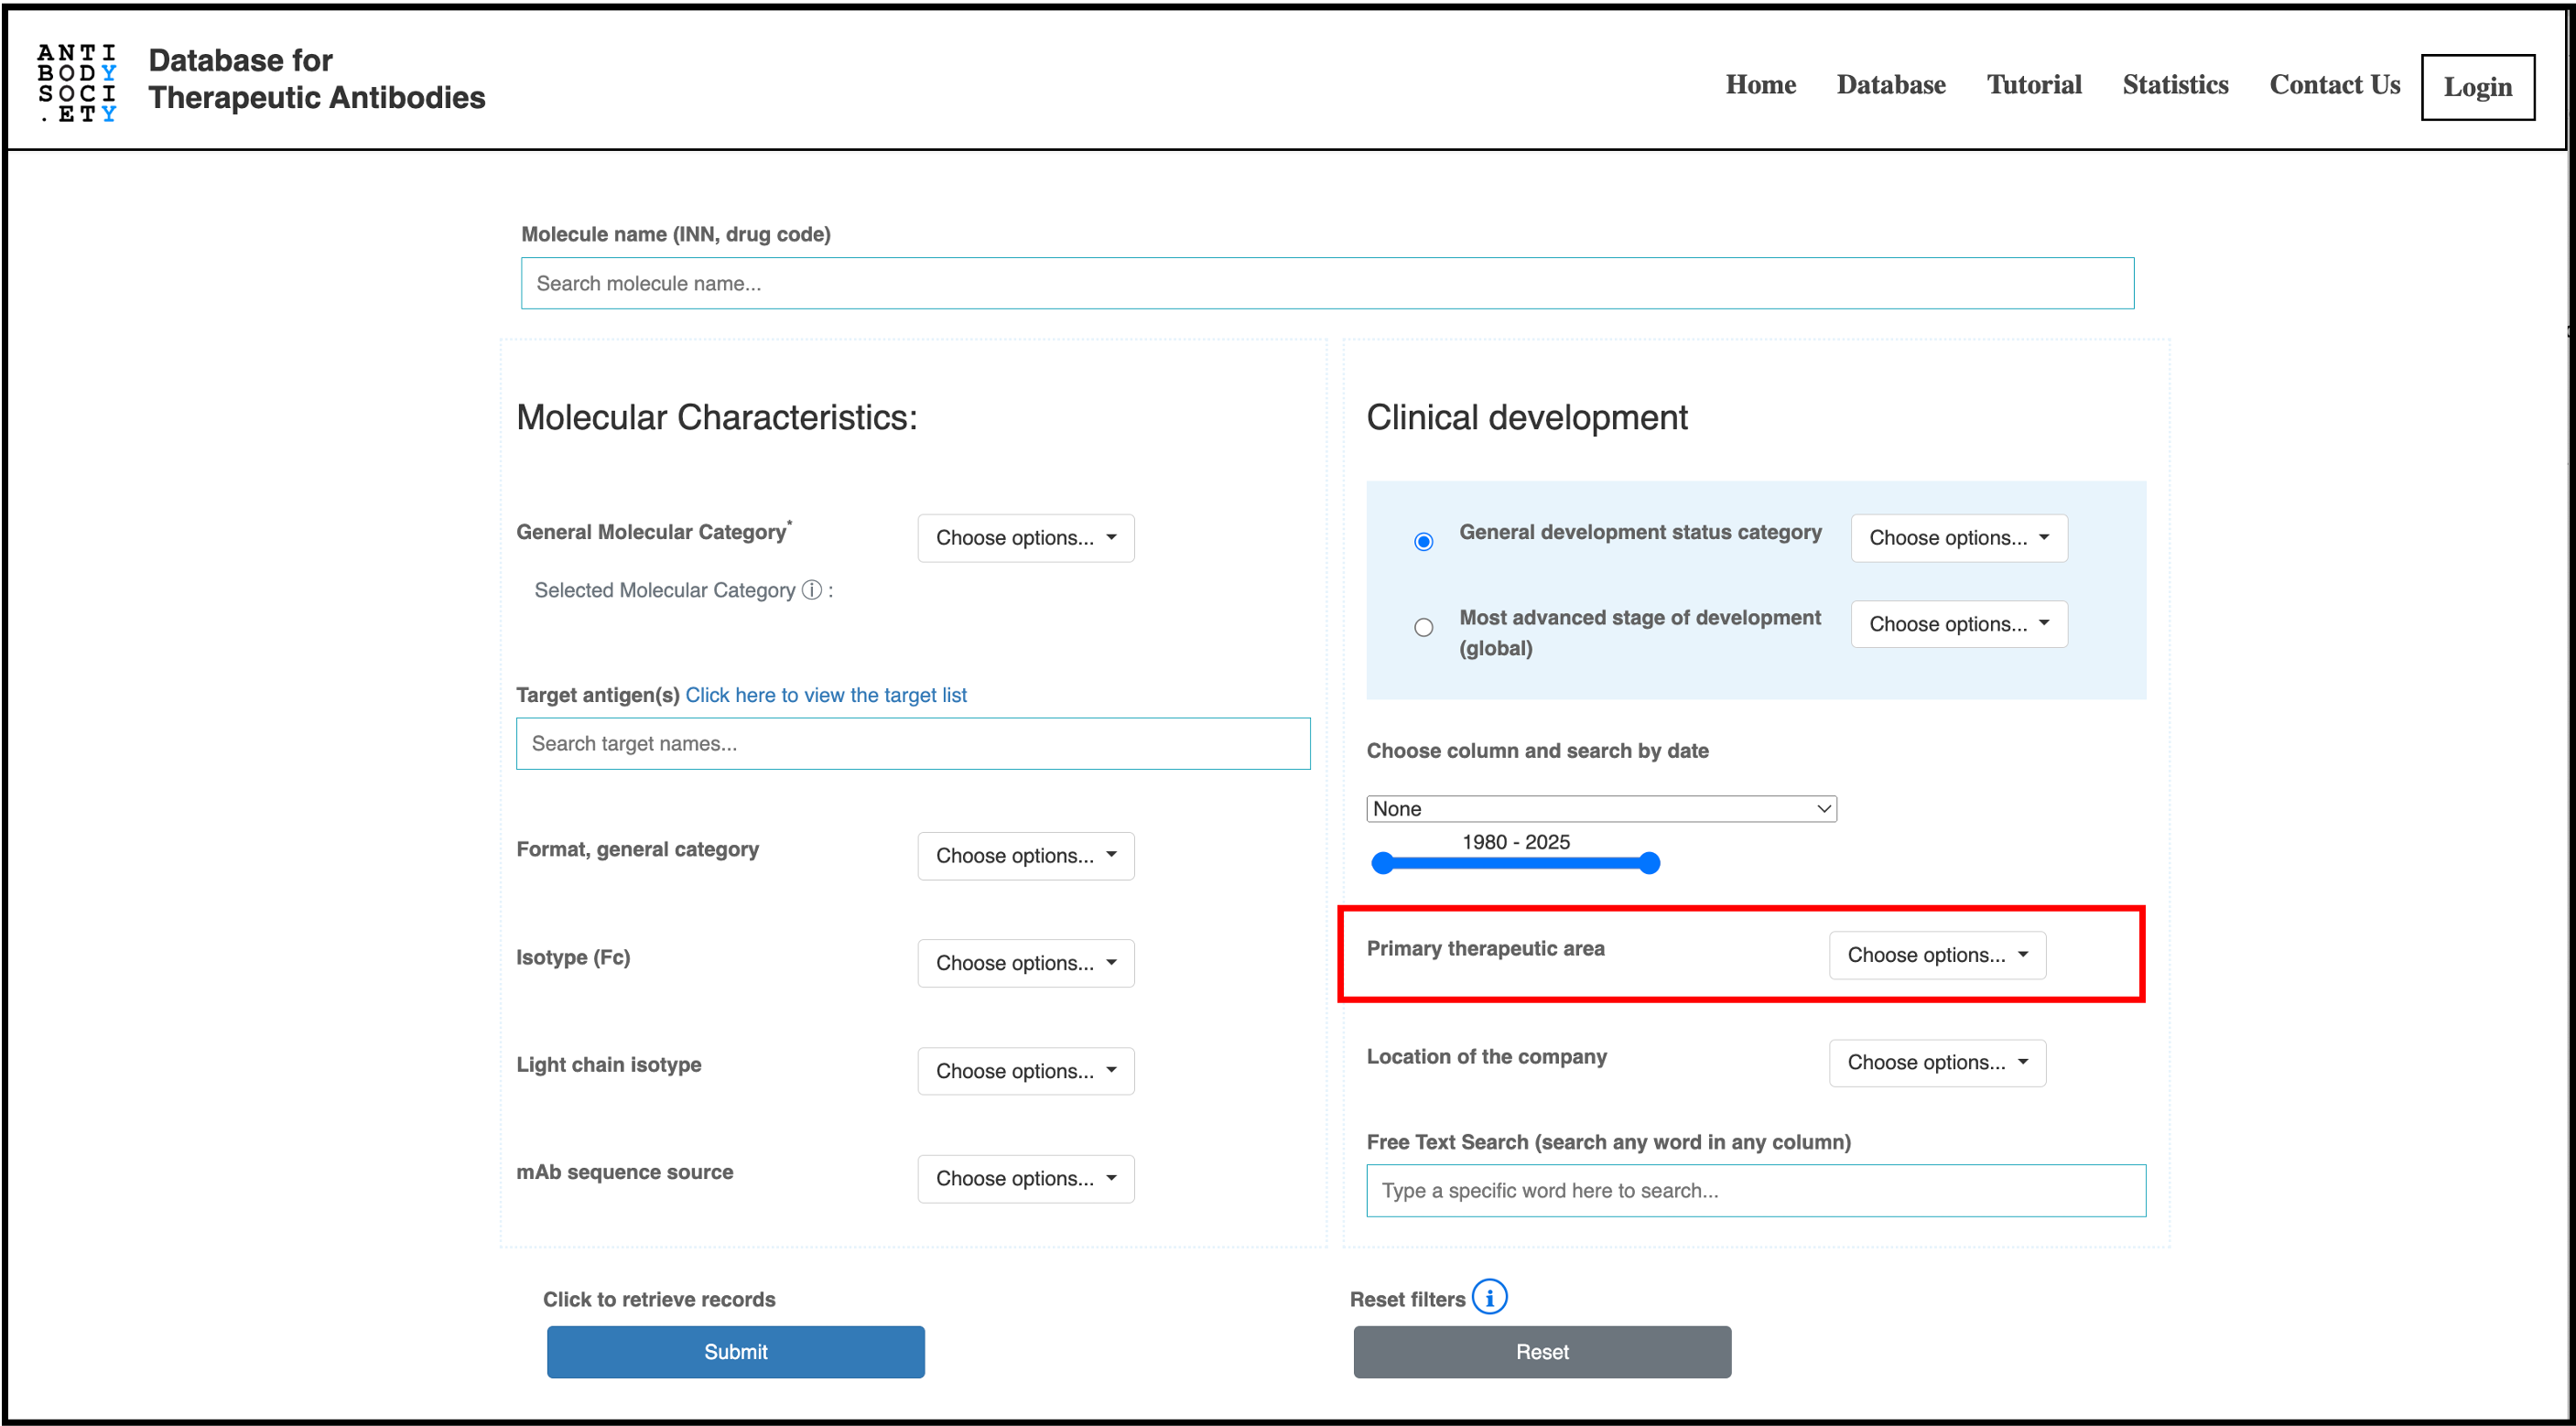2576x1426 pixels.
Task: Open the Tutorial menu item
Action: tap(2035, 85)
